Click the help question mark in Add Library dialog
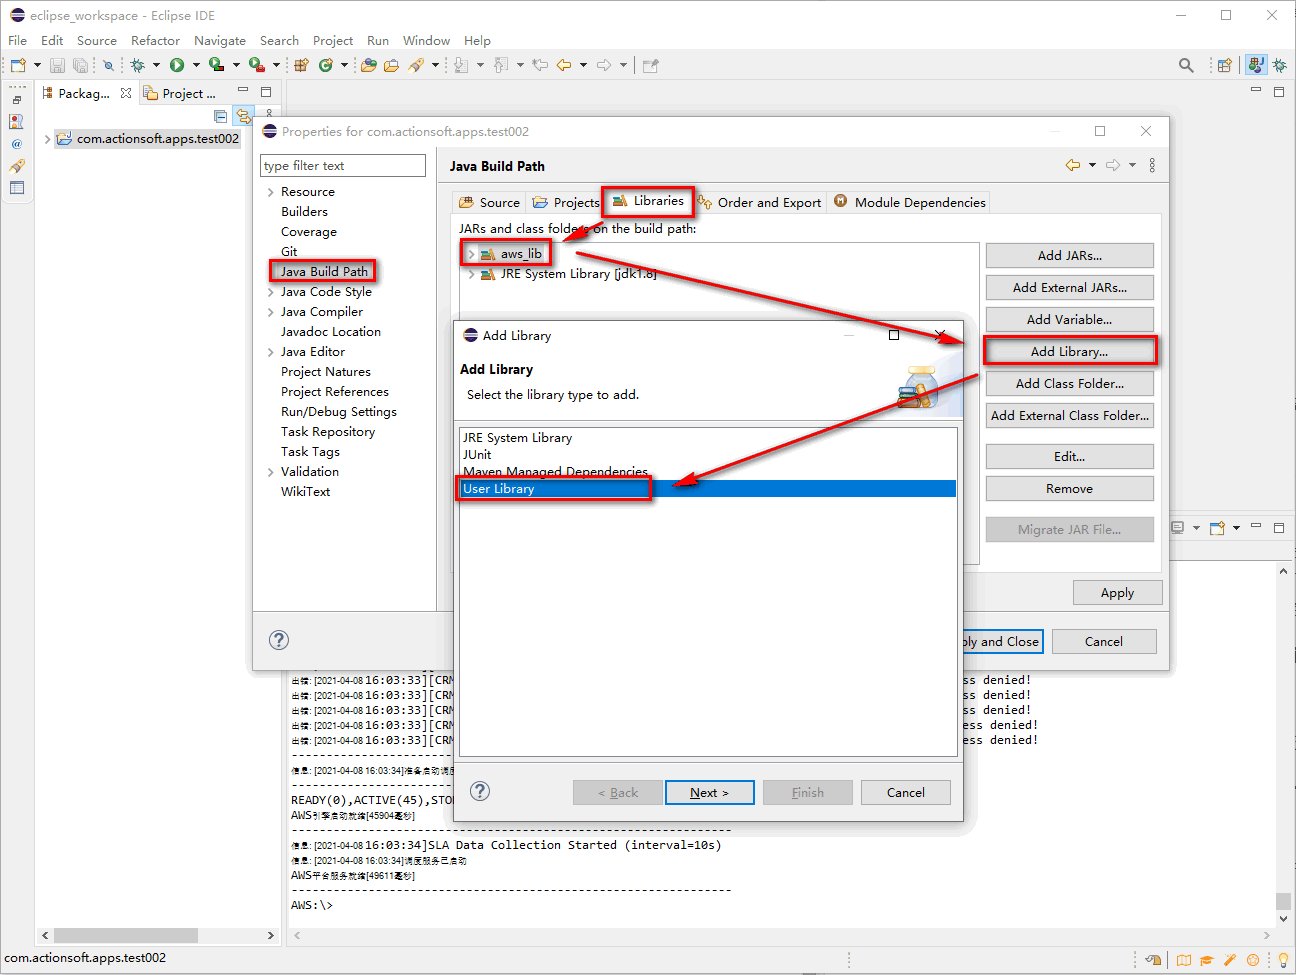Image resolution: width=1296 pixels, height=975 pixels. pyautogui.click(x=480, y=791)
